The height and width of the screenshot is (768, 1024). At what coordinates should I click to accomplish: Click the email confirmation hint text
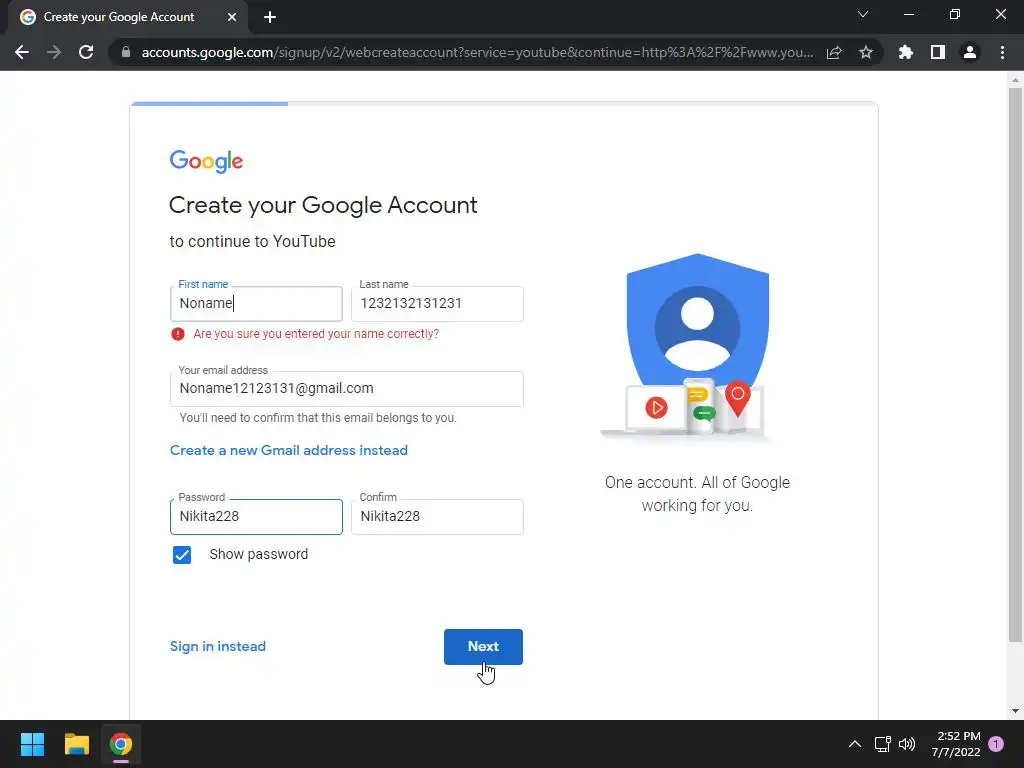tap(318, 418)
